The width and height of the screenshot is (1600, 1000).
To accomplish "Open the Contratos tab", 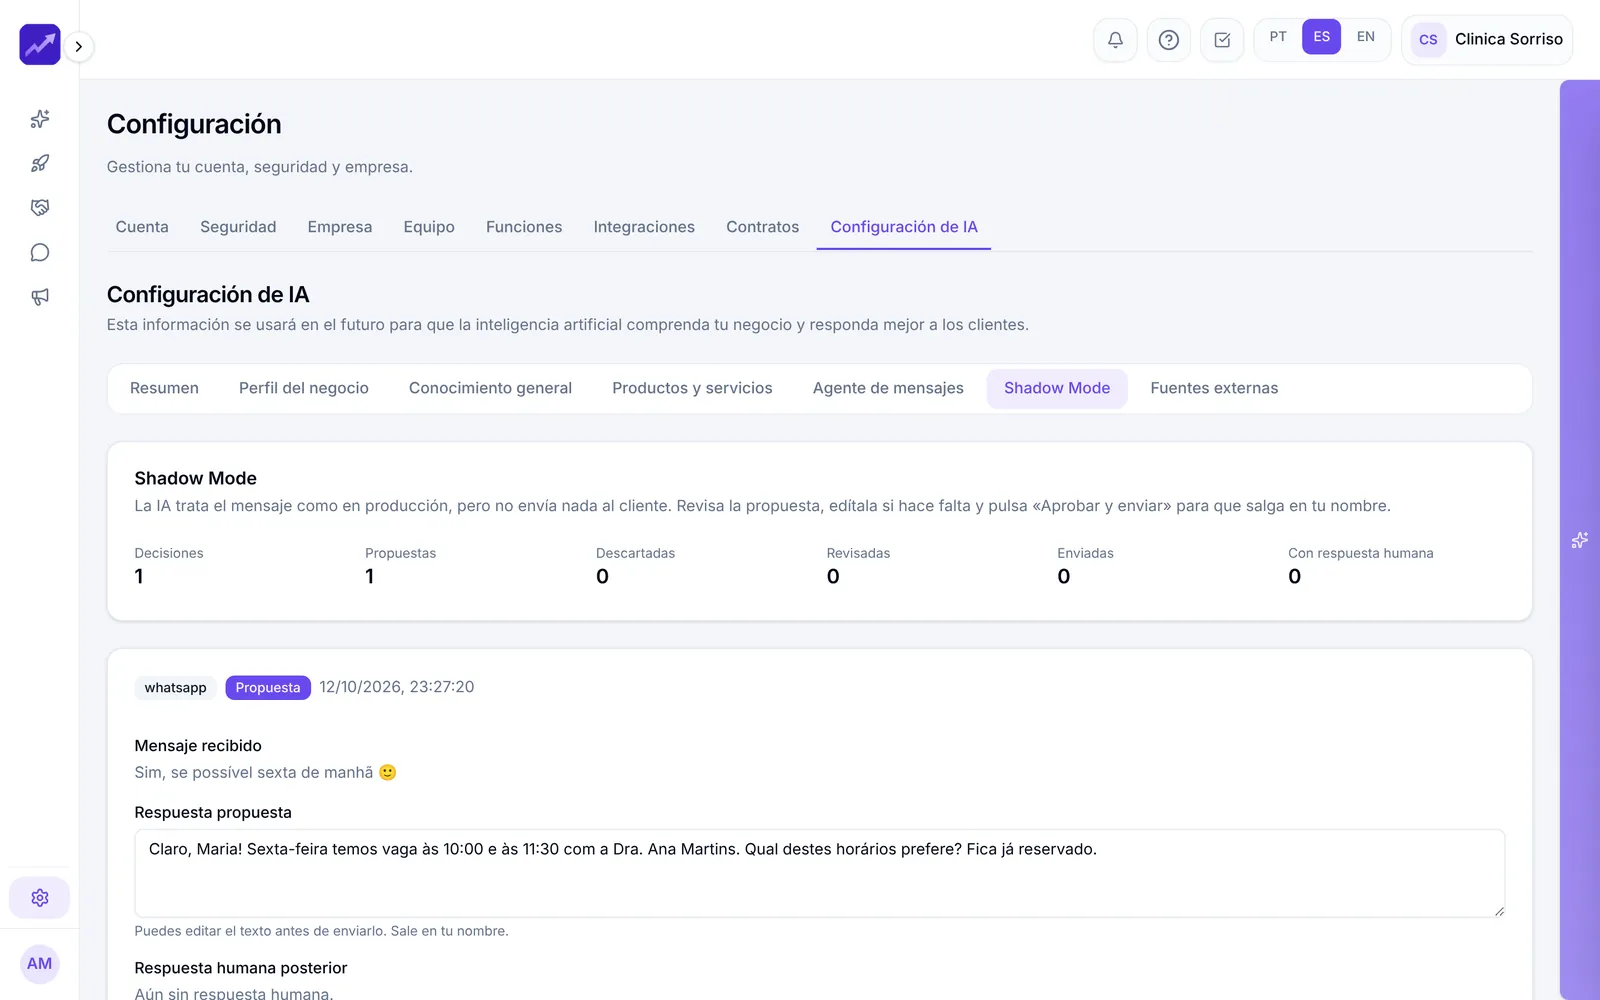I will coord(763,227).
